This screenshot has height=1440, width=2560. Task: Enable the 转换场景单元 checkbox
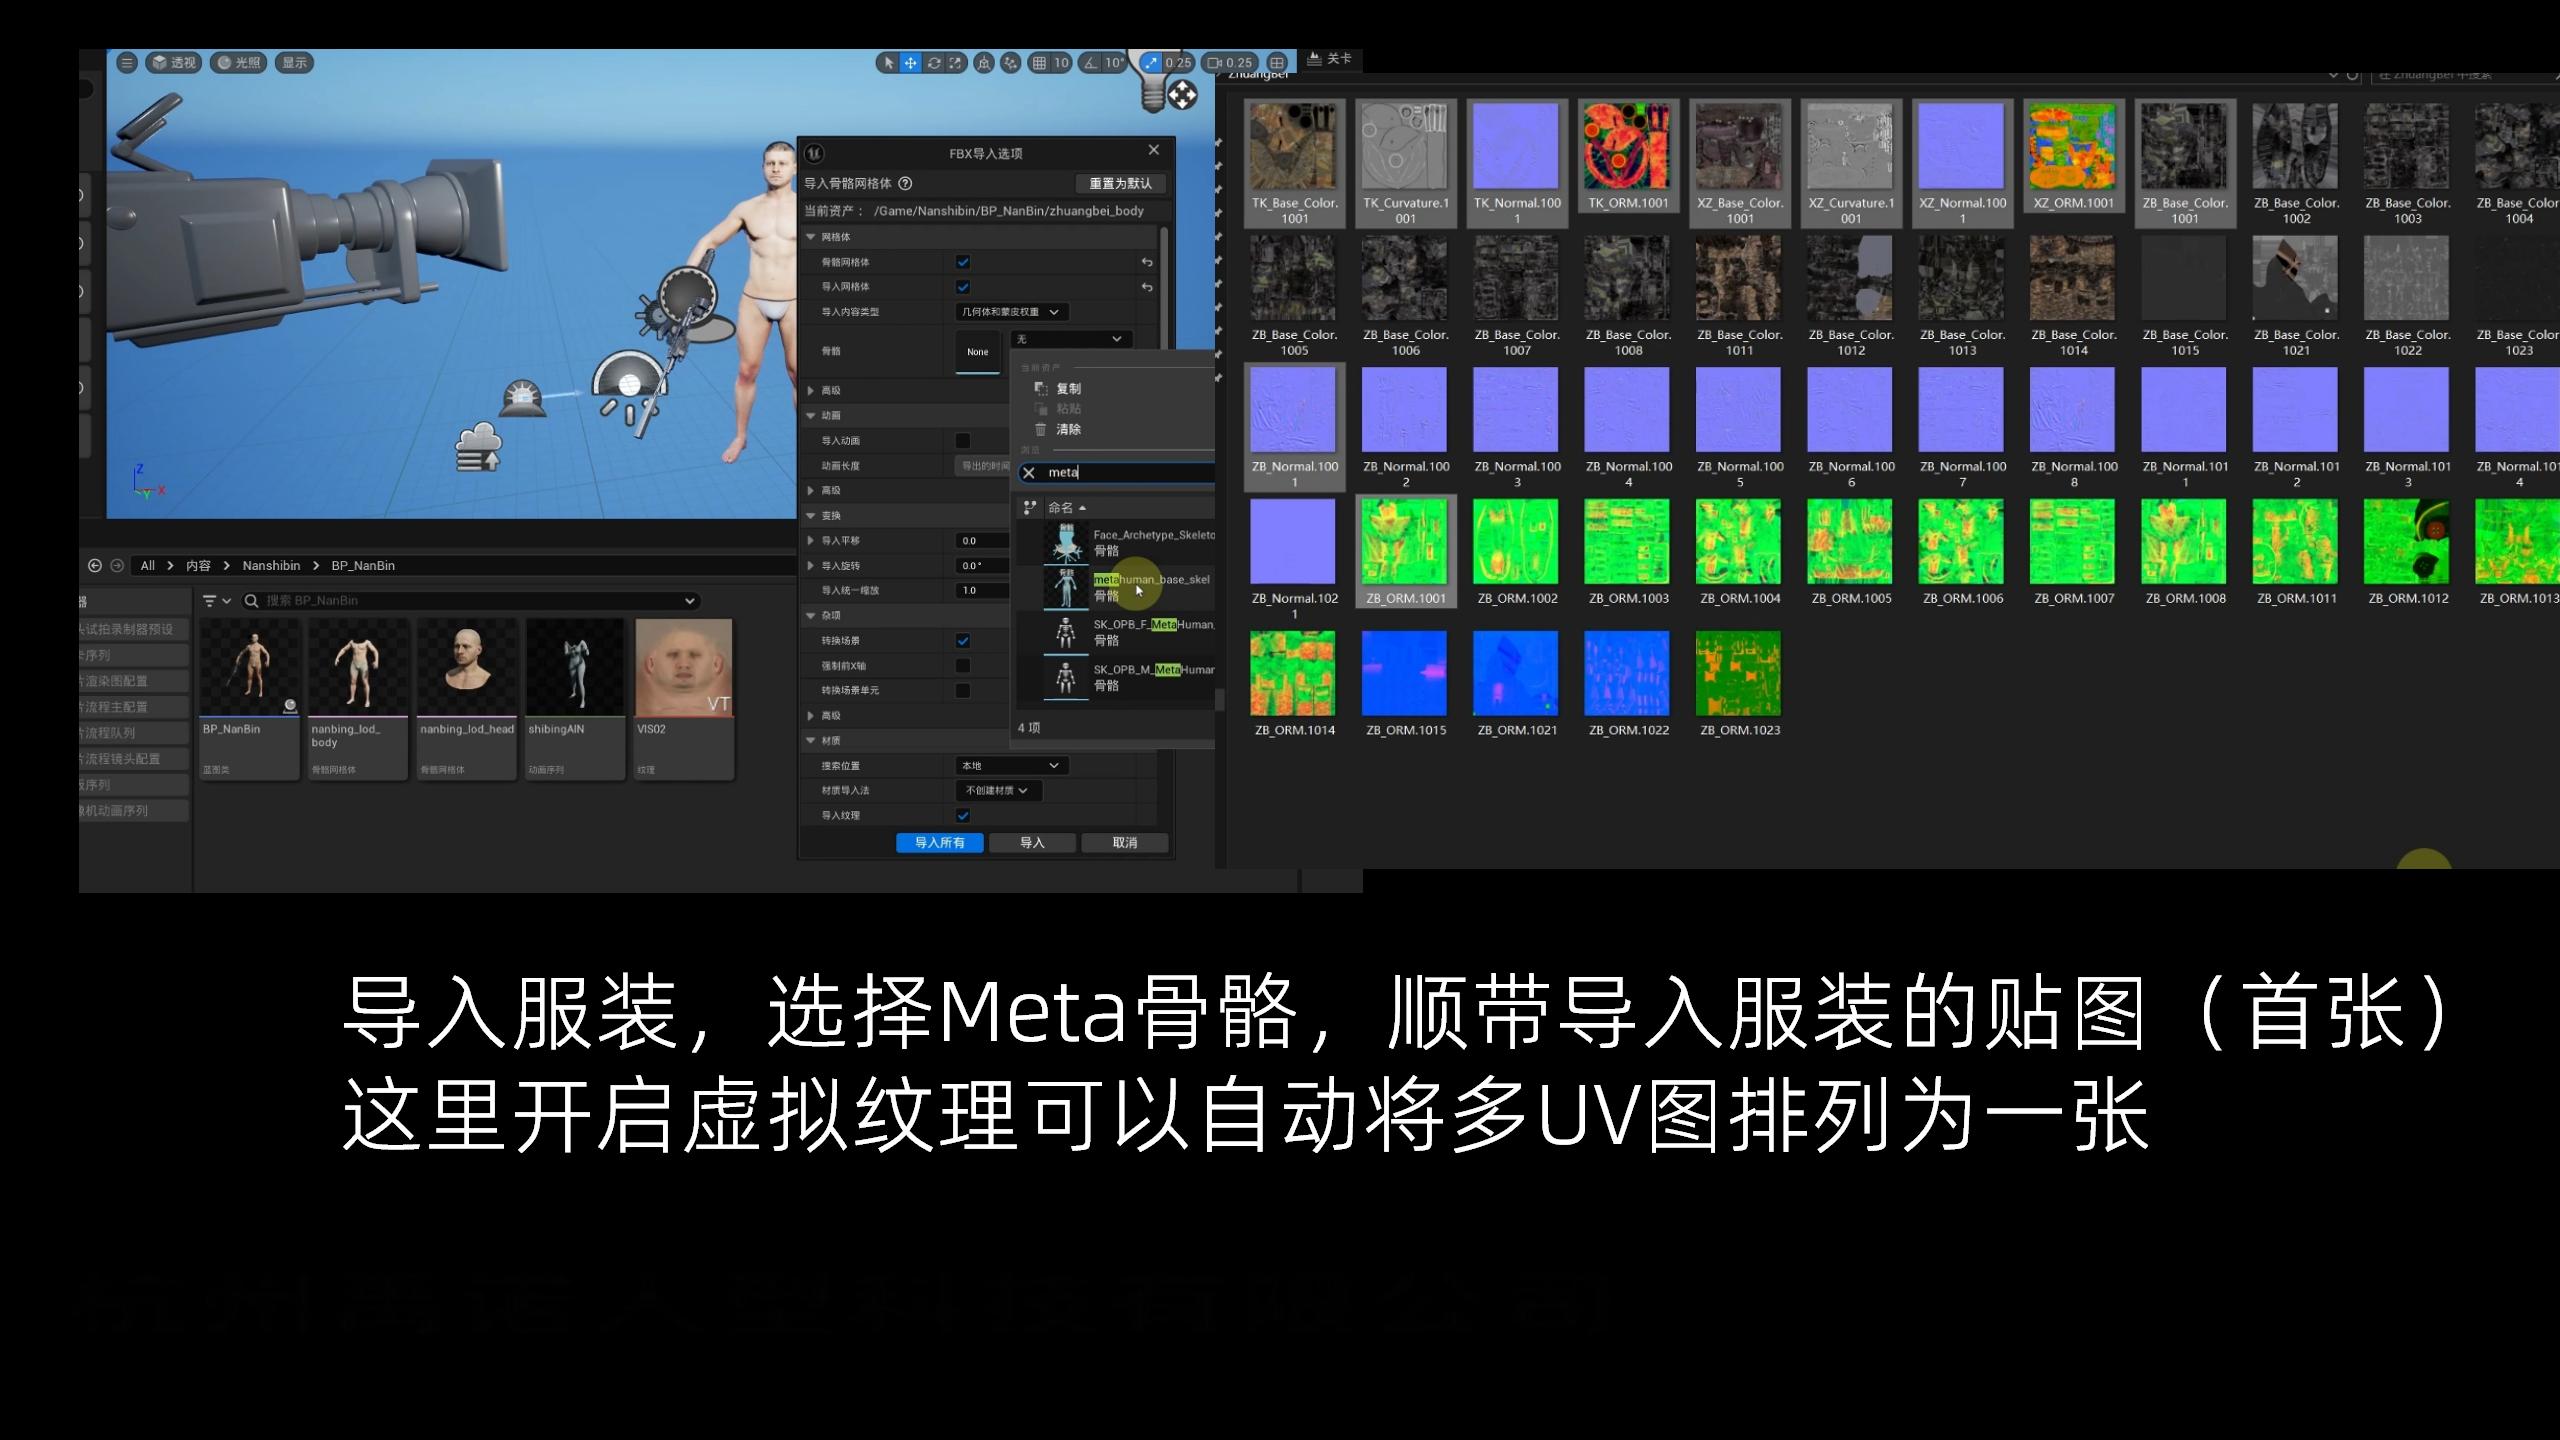pyautogui.click(x=963, y=690)
